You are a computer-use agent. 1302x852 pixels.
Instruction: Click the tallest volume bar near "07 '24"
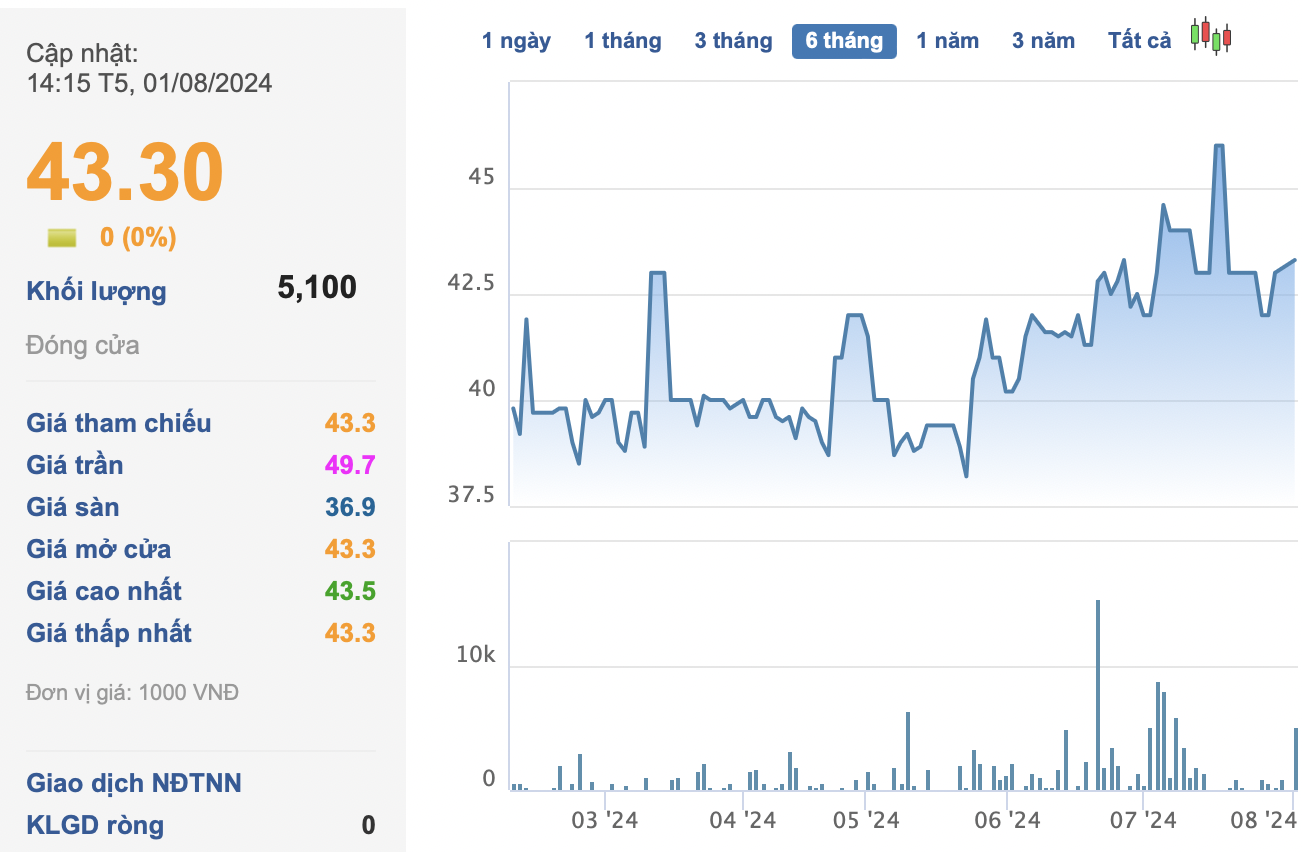tap(1100, 690)
